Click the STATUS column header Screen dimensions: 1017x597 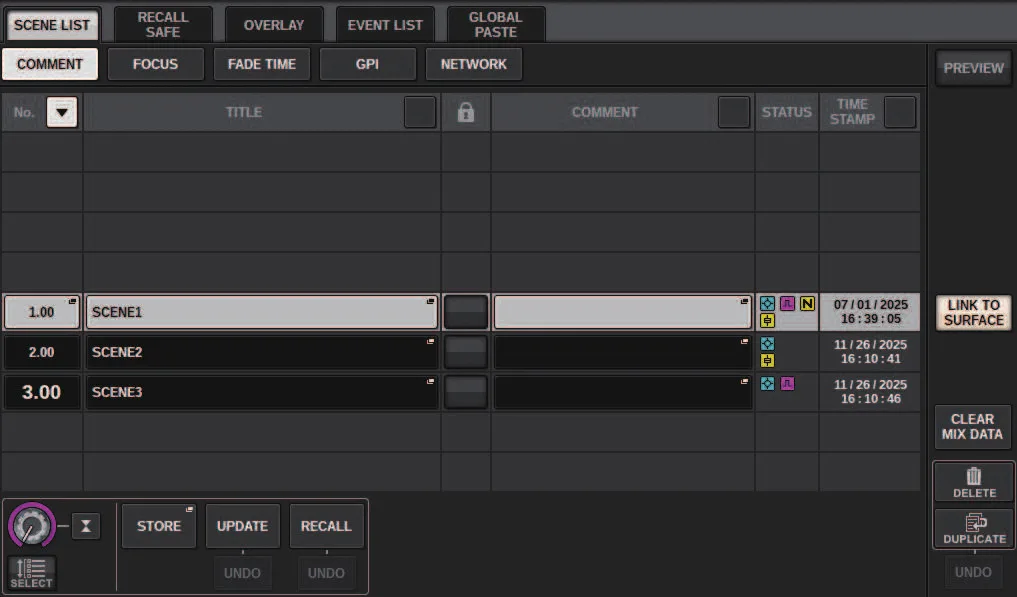click(787, 112)
